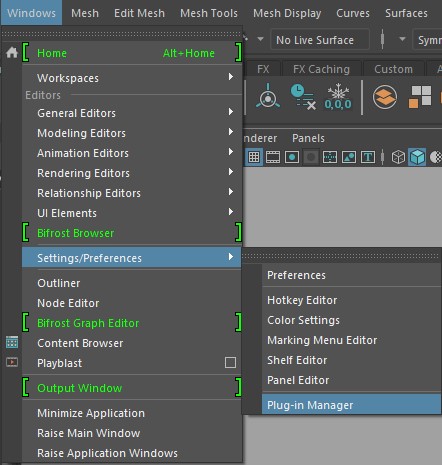Image resolution: width=442 pixels, height=465 pixels.
Task: Open the Shelf Editor
Action: (351, 360)
